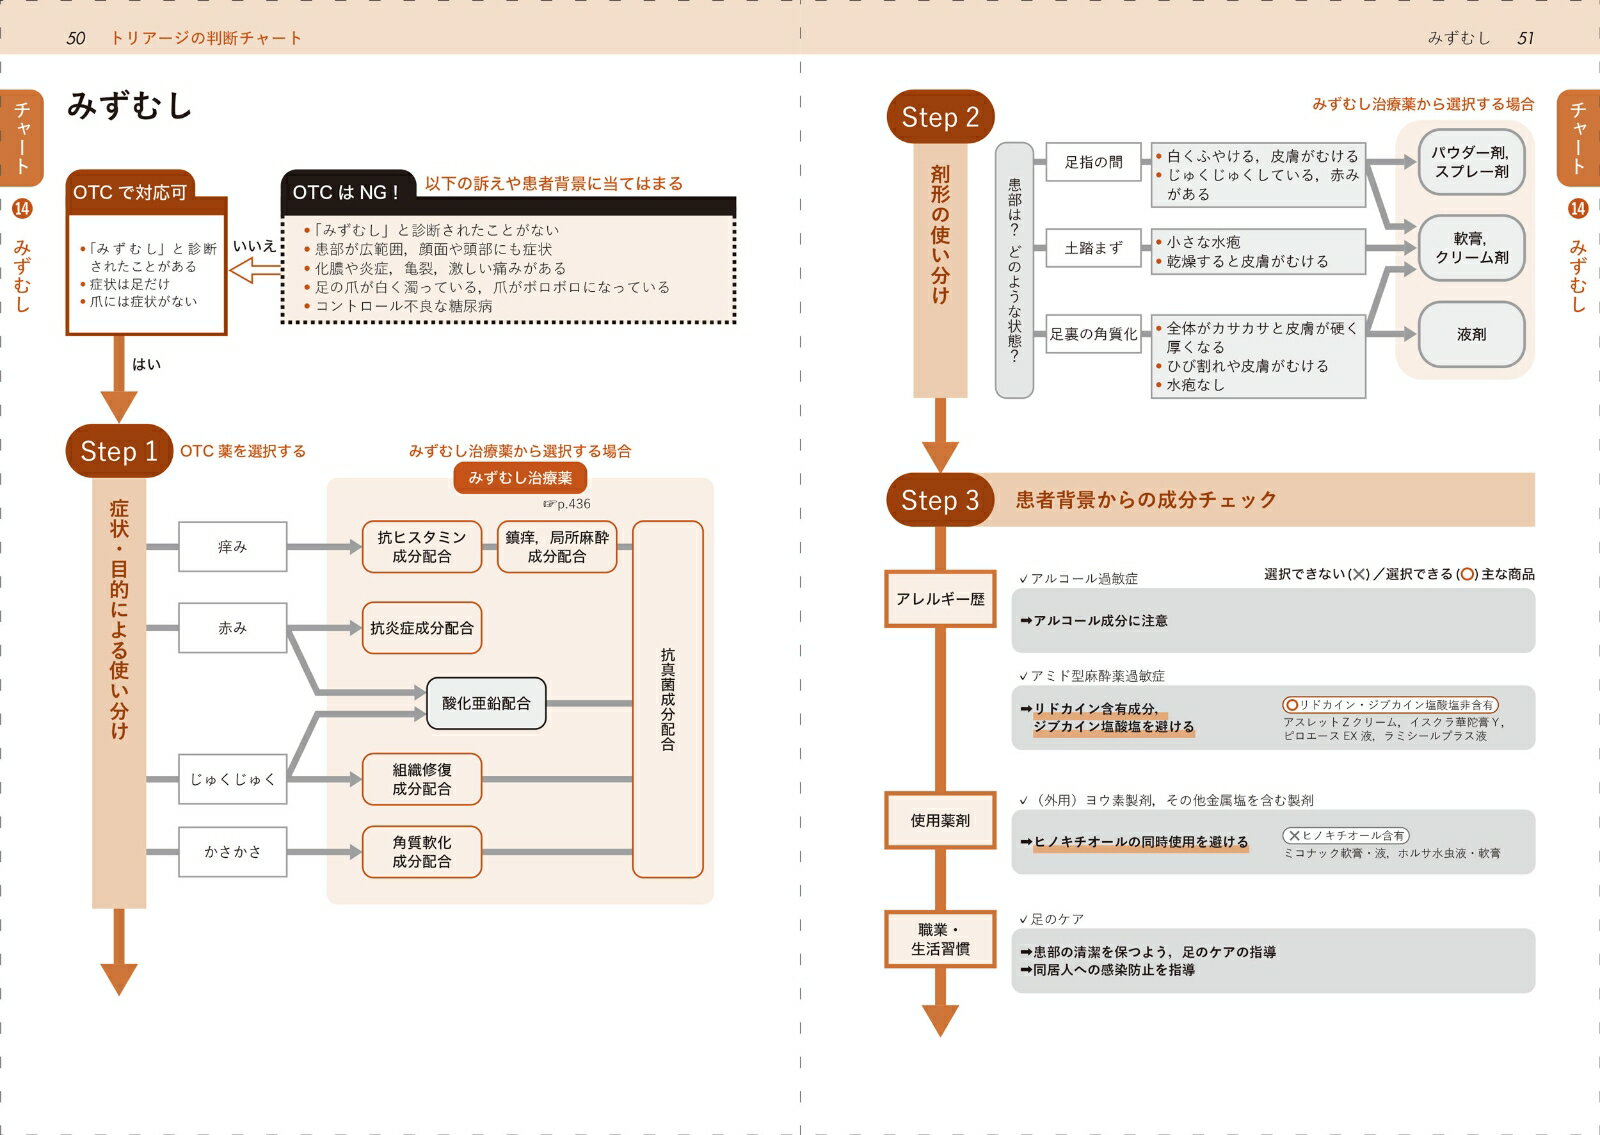Click the チャート tab on the right edge
The height and width of the screenshot is (1135, 1600).
pyautogui.click(x=1578, y=137)
